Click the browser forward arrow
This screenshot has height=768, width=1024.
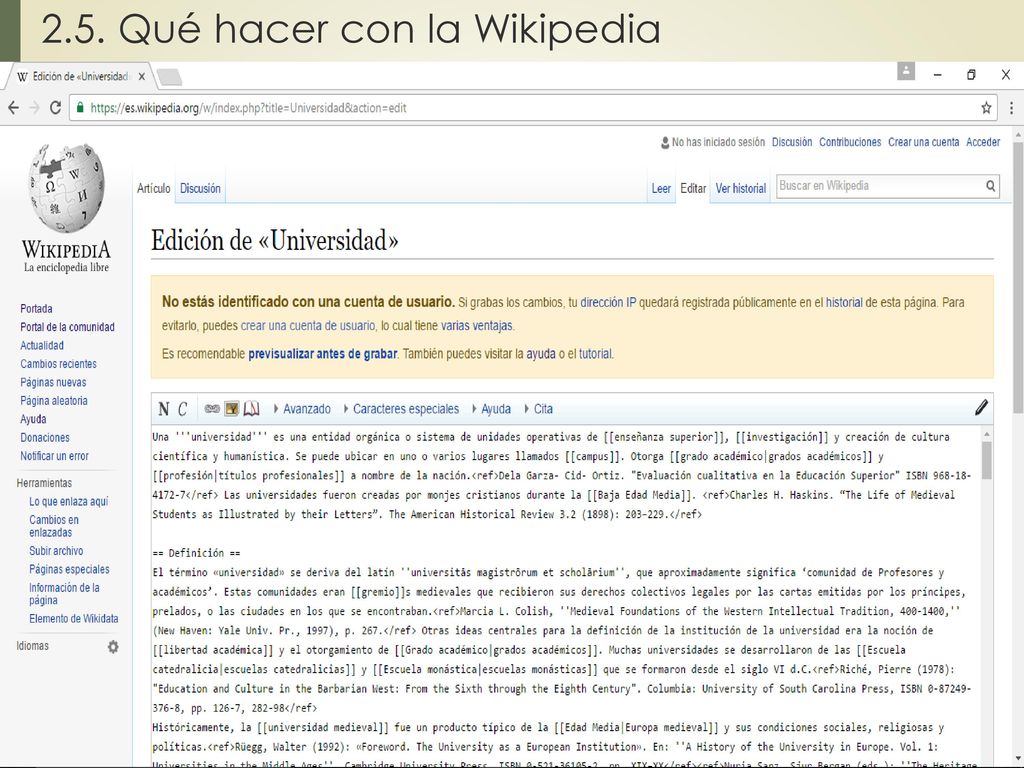[x=35, y=108]
